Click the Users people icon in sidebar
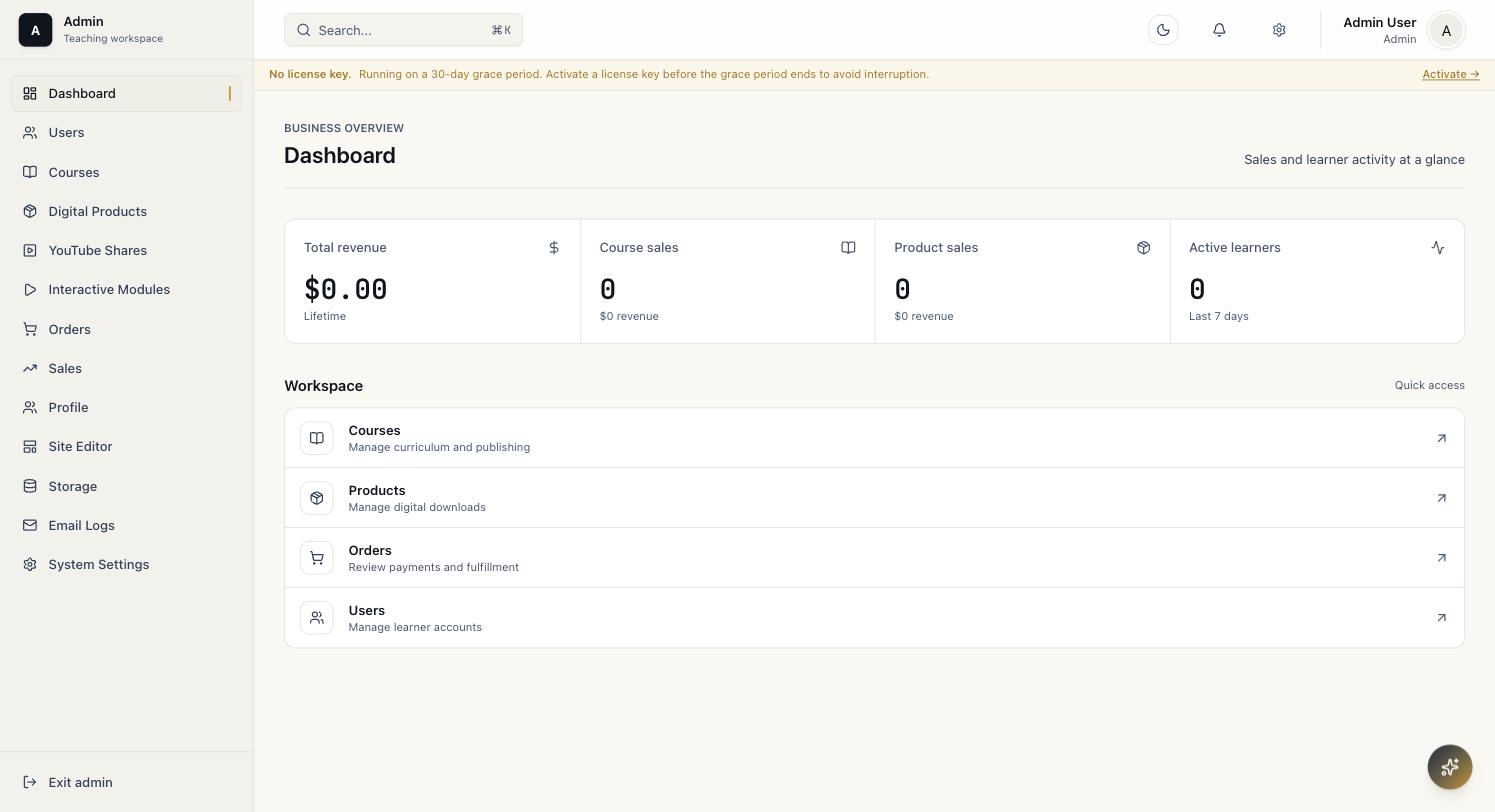The image size is (1495, 812). click(x=30, y=132)
